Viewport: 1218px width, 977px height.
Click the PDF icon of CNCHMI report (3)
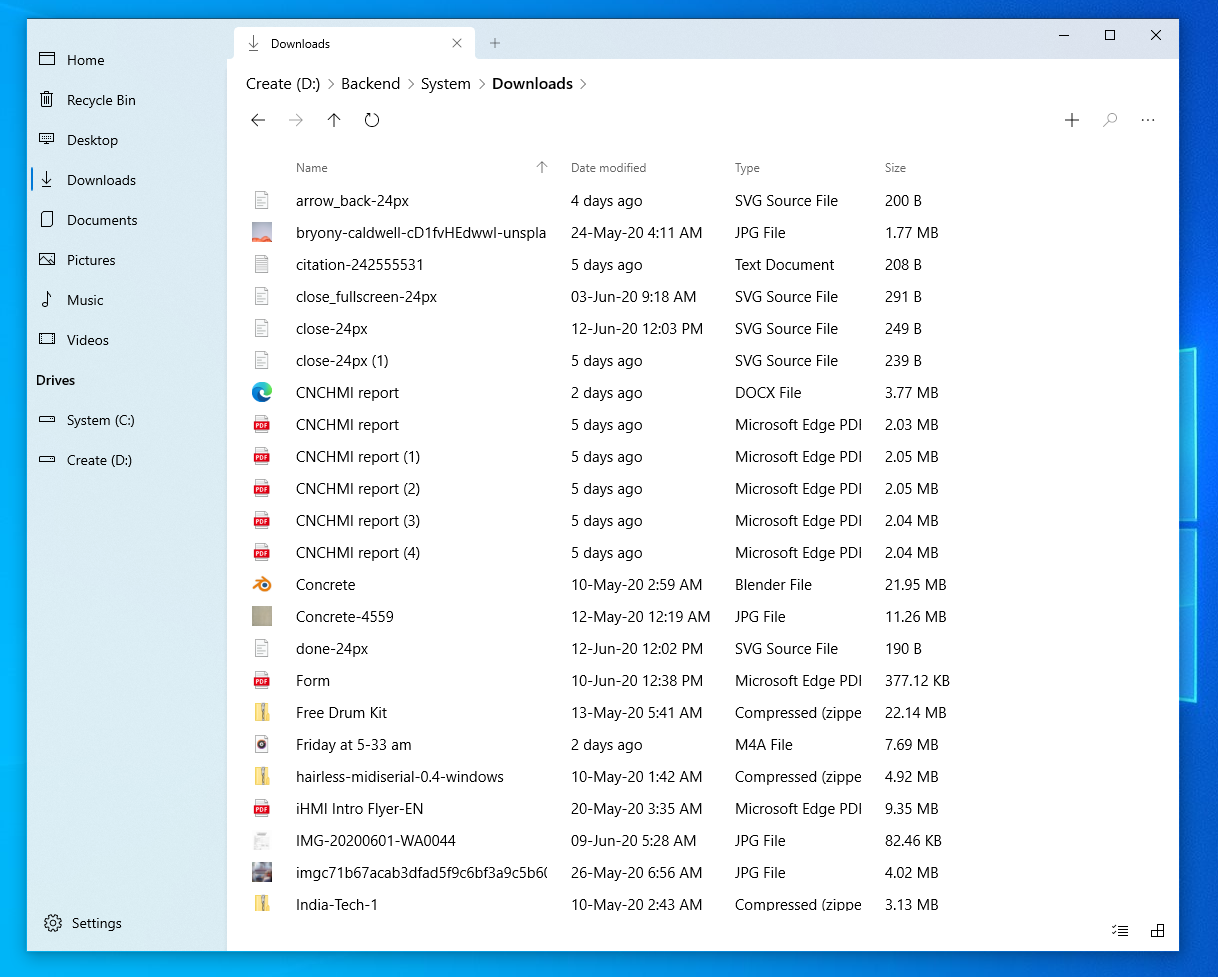click(x=262, y=521)
